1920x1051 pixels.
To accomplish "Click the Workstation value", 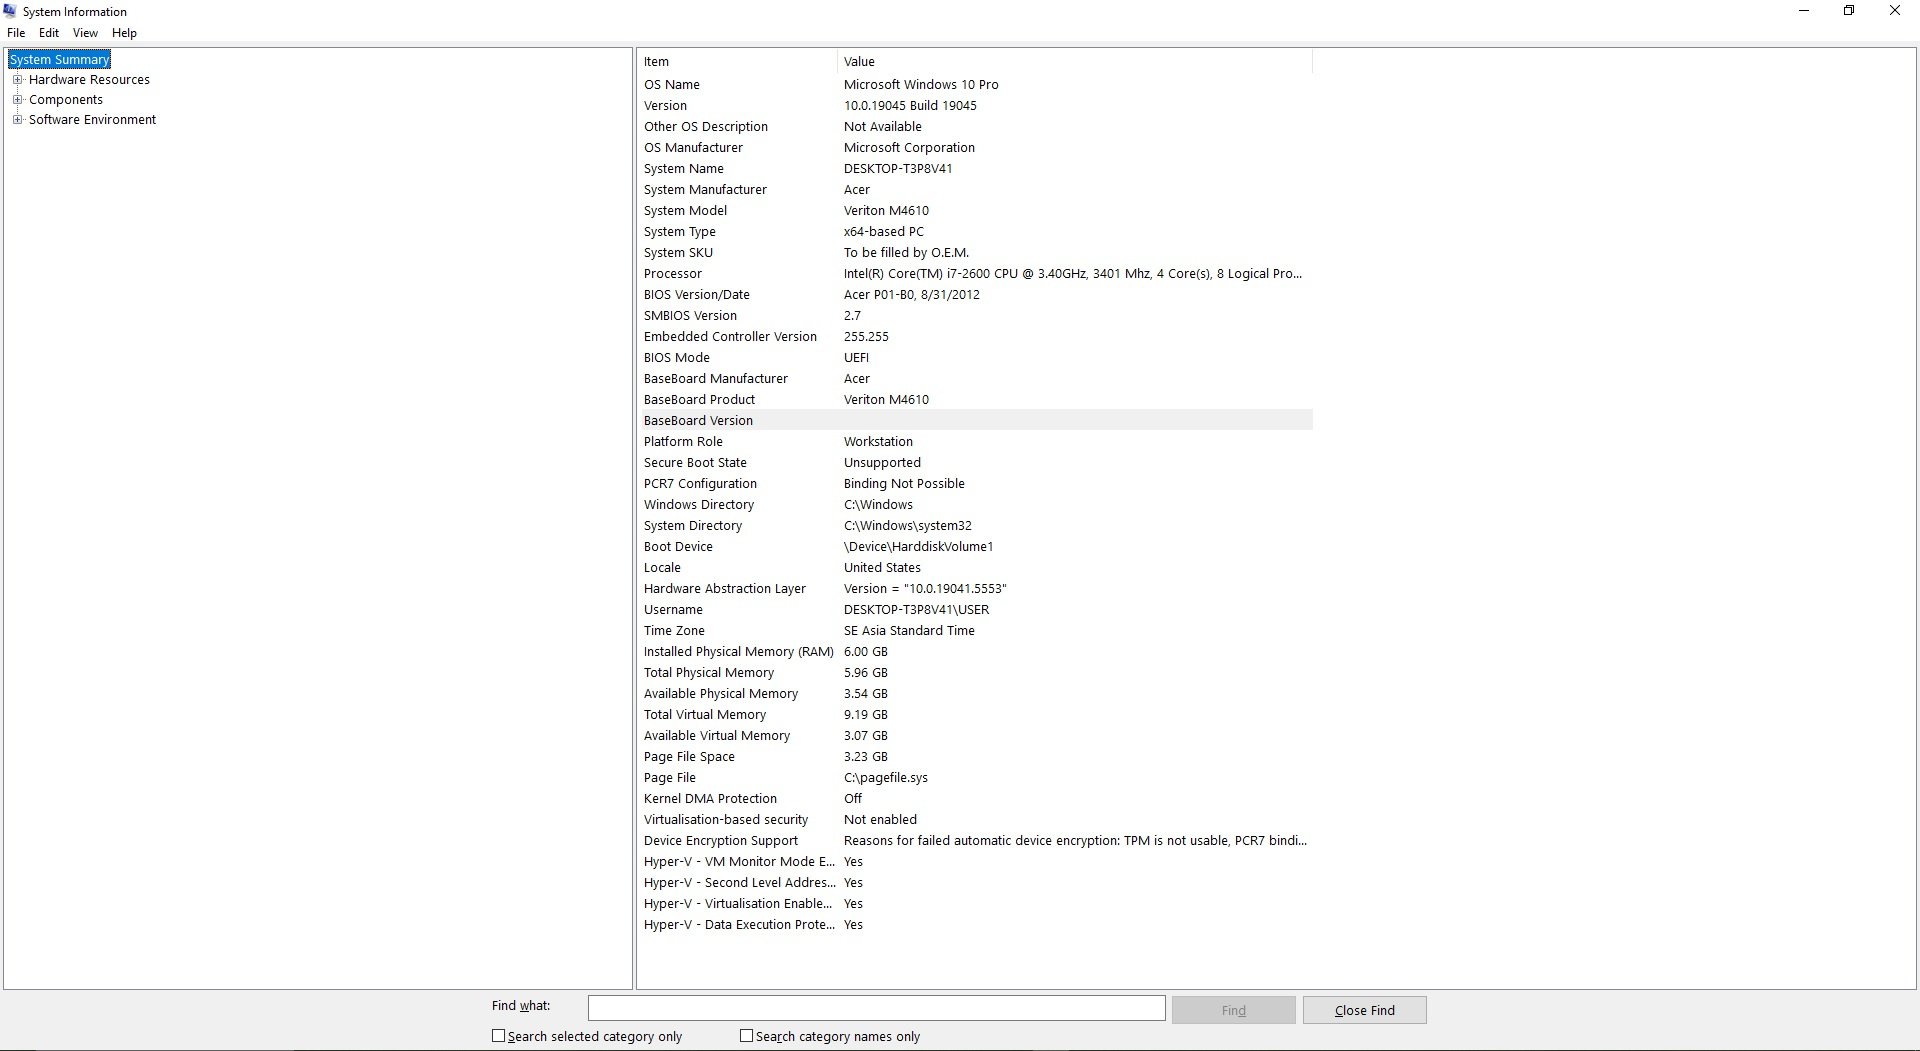I will [878, 442].
